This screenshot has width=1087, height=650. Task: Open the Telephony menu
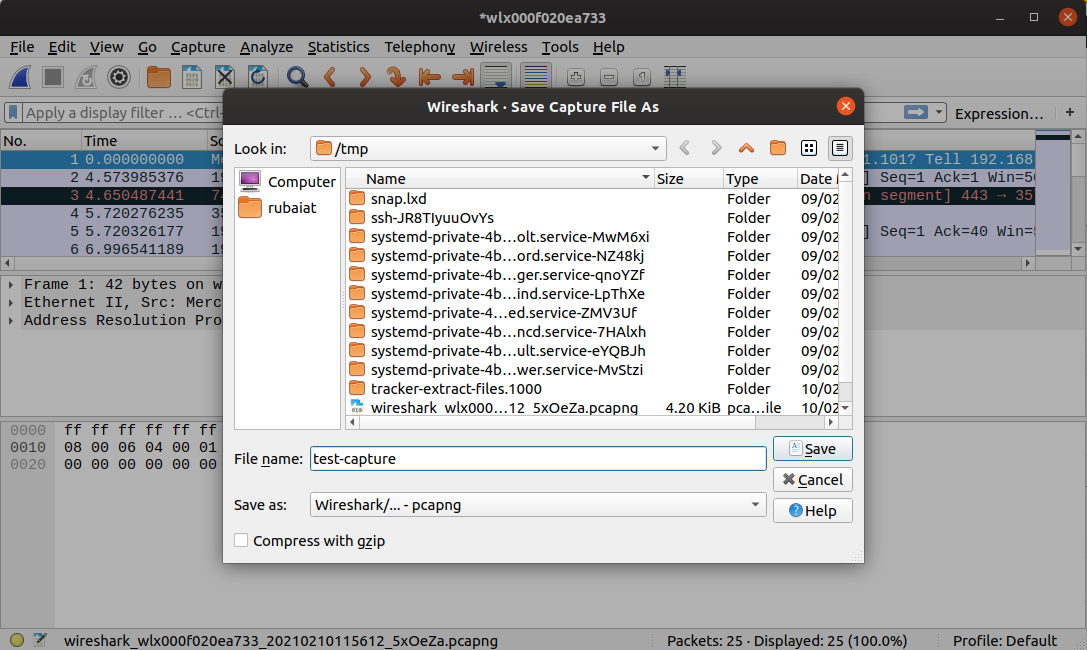click(419, 47)
